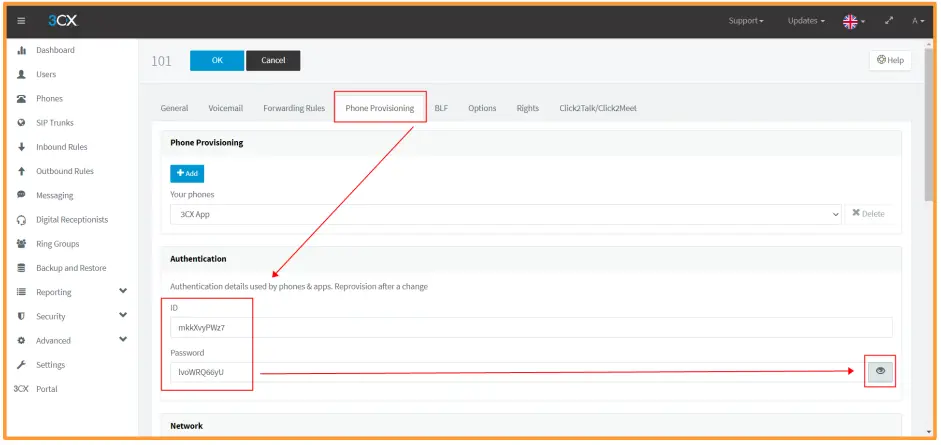
Task: Click the 3CX logo
Action: pyautogui.click(x=63, y=21)
